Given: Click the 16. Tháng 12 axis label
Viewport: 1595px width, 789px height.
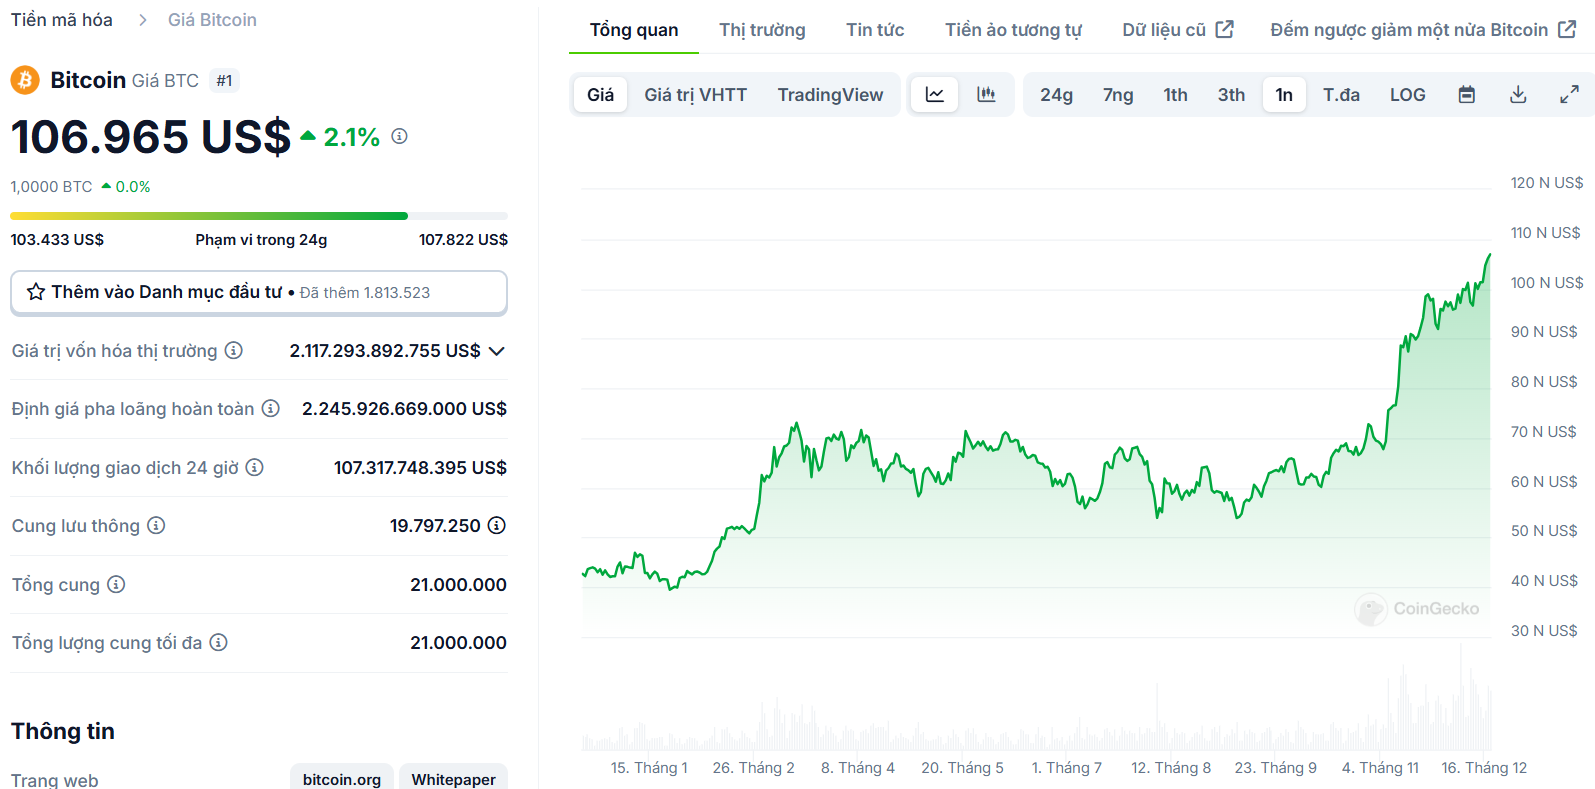Looking at the screenshot, I should [1484, 768].
